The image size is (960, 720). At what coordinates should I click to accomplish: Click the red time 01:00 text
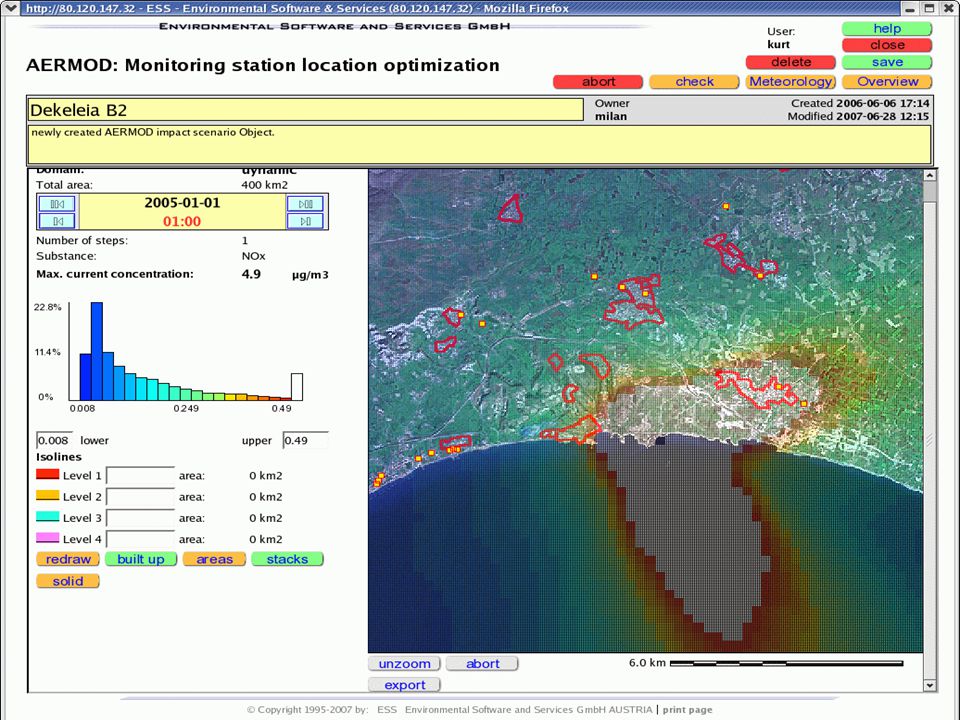click(x=182, y=222)
